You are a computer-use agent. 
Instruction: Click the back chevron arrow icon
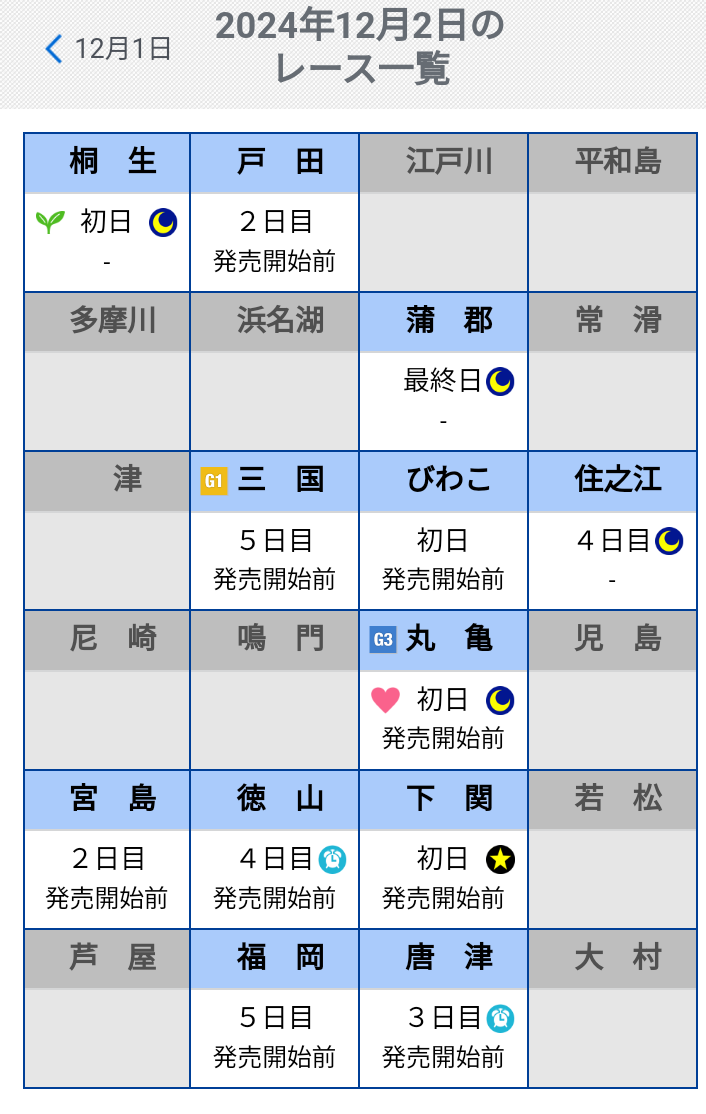[54, 48]
